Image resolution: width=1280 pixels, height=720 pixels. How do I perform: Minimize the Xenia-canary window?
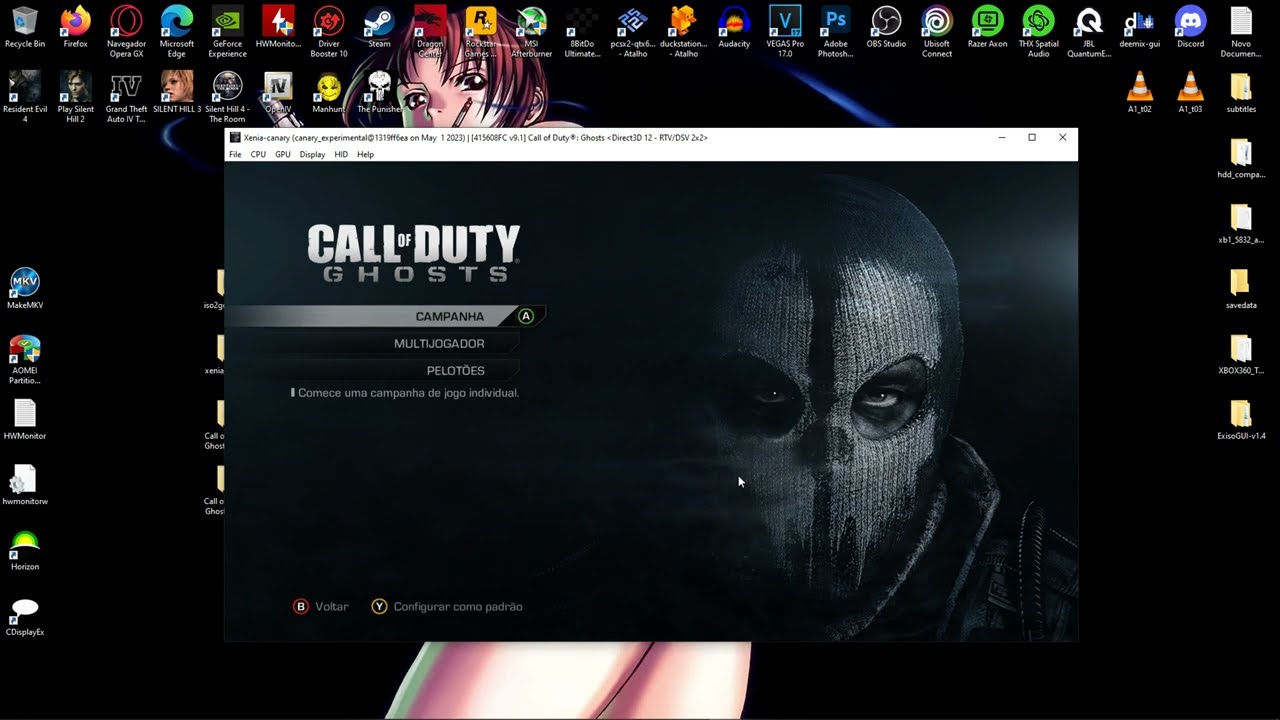point(1001,138)
